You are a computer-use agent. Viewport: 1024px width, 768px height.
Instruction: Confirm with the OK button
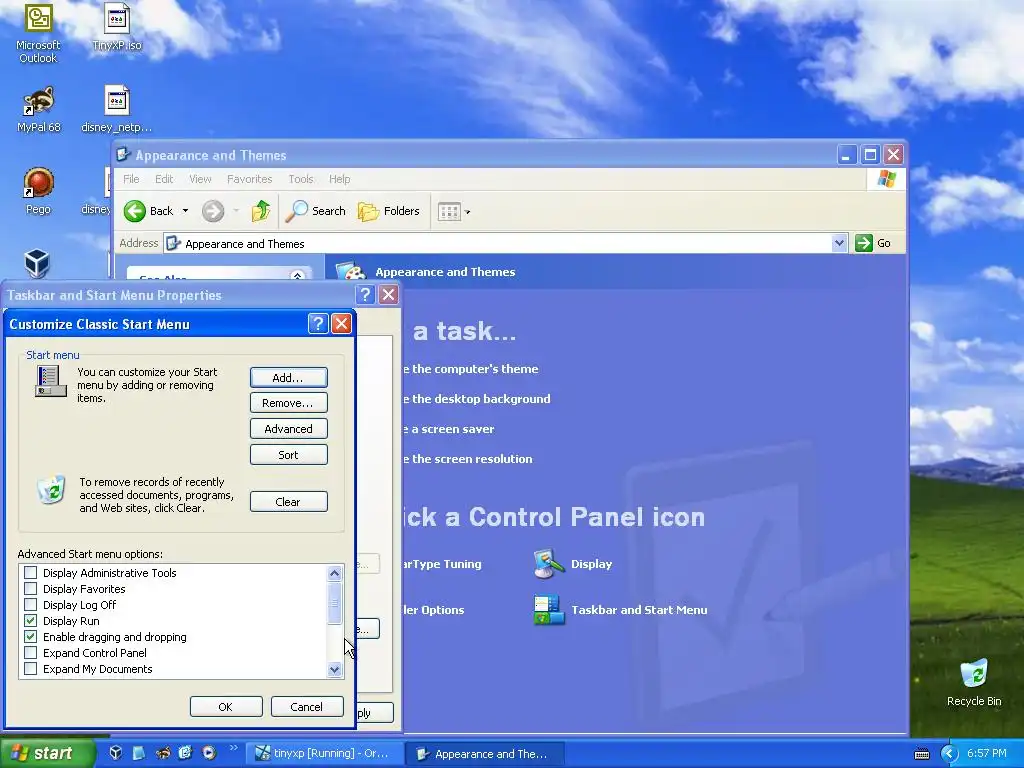226,707
